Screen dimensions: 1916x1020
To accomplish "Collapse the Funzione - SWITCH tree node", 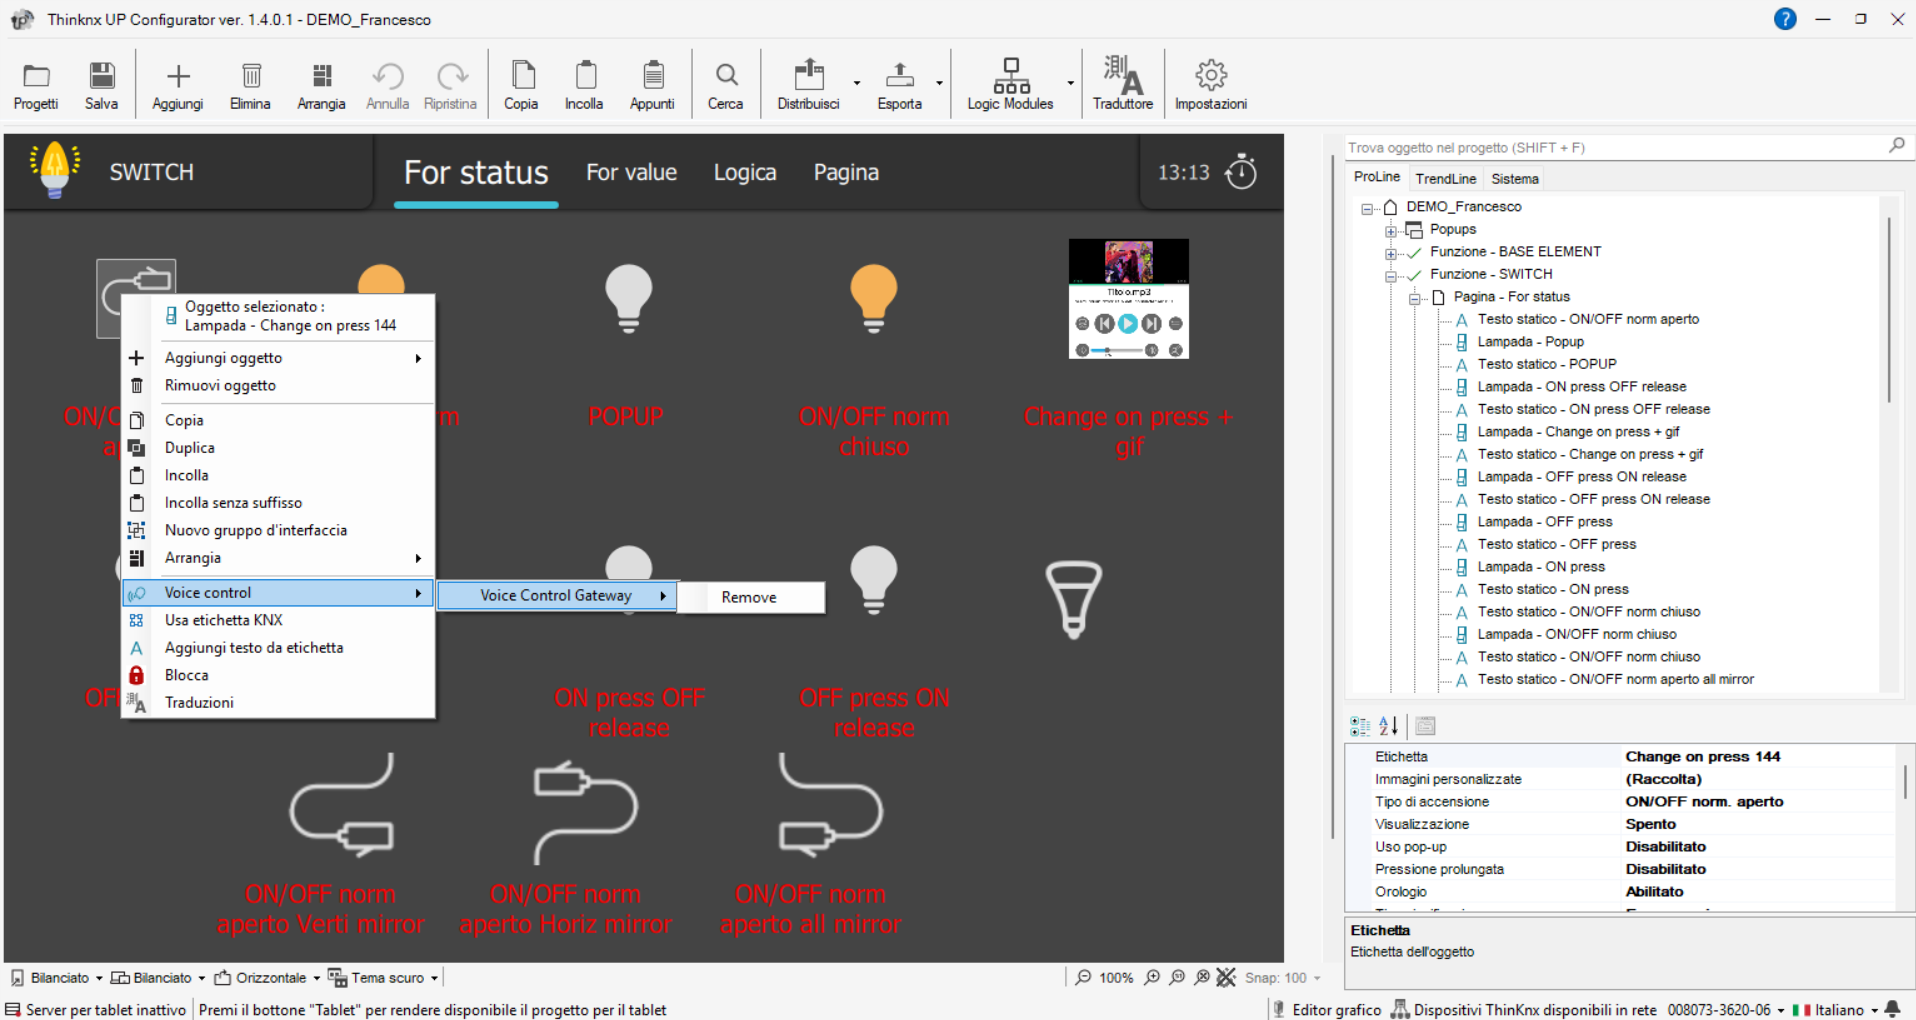I will click(x=1390, y=275).
